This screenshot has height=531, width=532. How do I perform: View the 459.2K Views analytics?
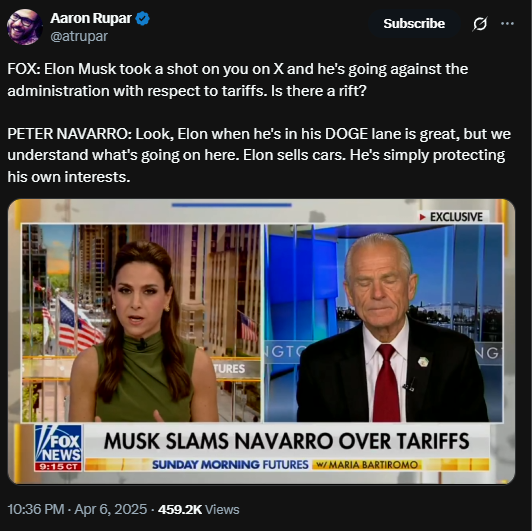point(198,509)
